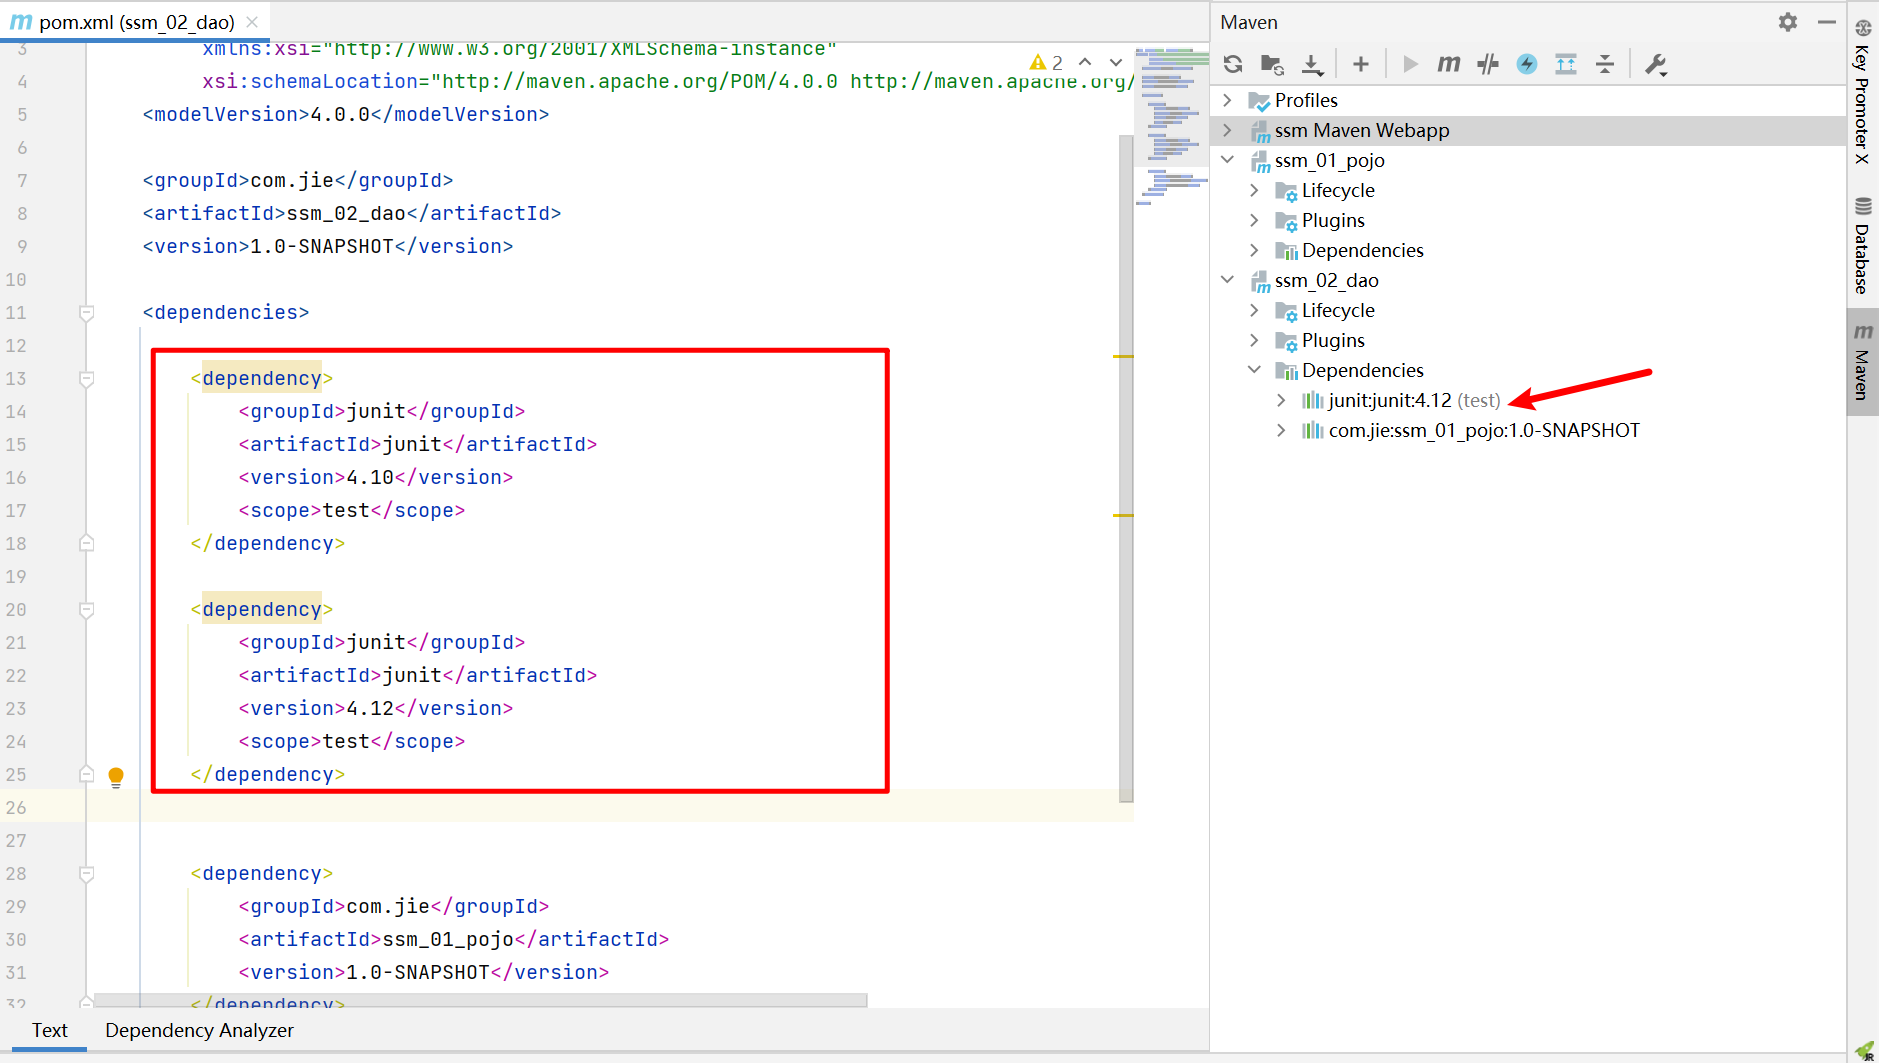Click the warnings count indicator

coord(1047,62)
